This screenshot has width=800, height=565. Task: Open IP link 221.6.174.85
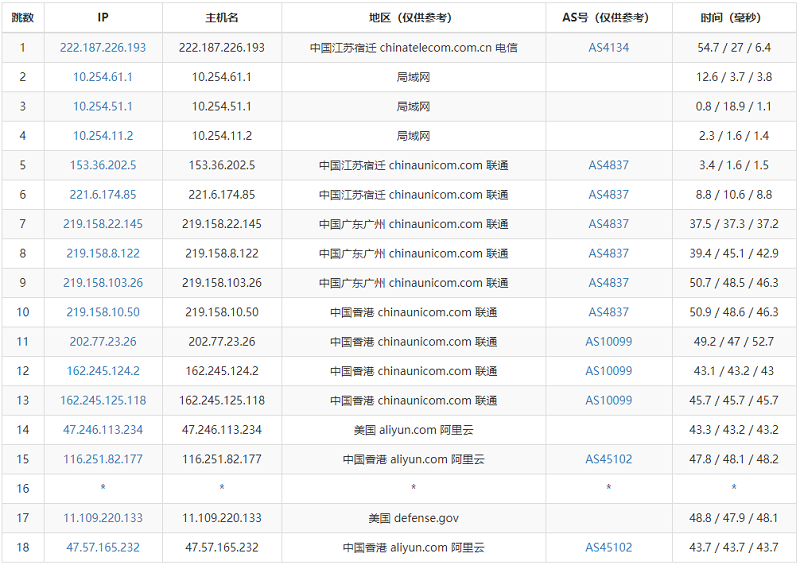(103, 194)
